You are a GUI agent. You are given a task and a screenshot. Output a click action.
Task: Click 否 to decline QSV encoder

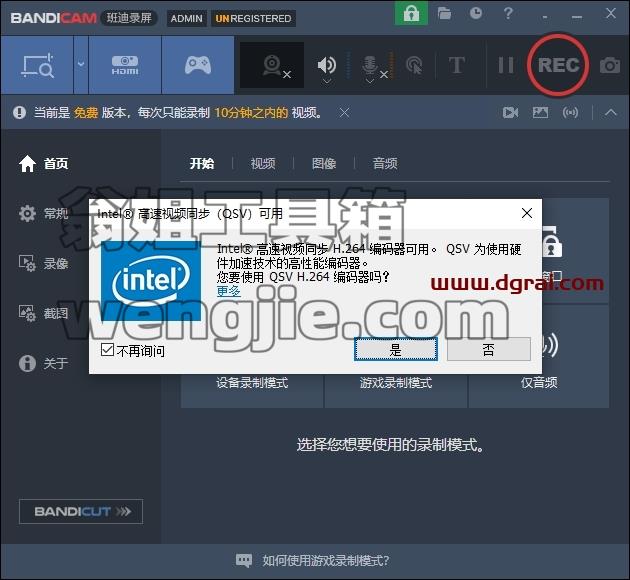coord(489,349)
